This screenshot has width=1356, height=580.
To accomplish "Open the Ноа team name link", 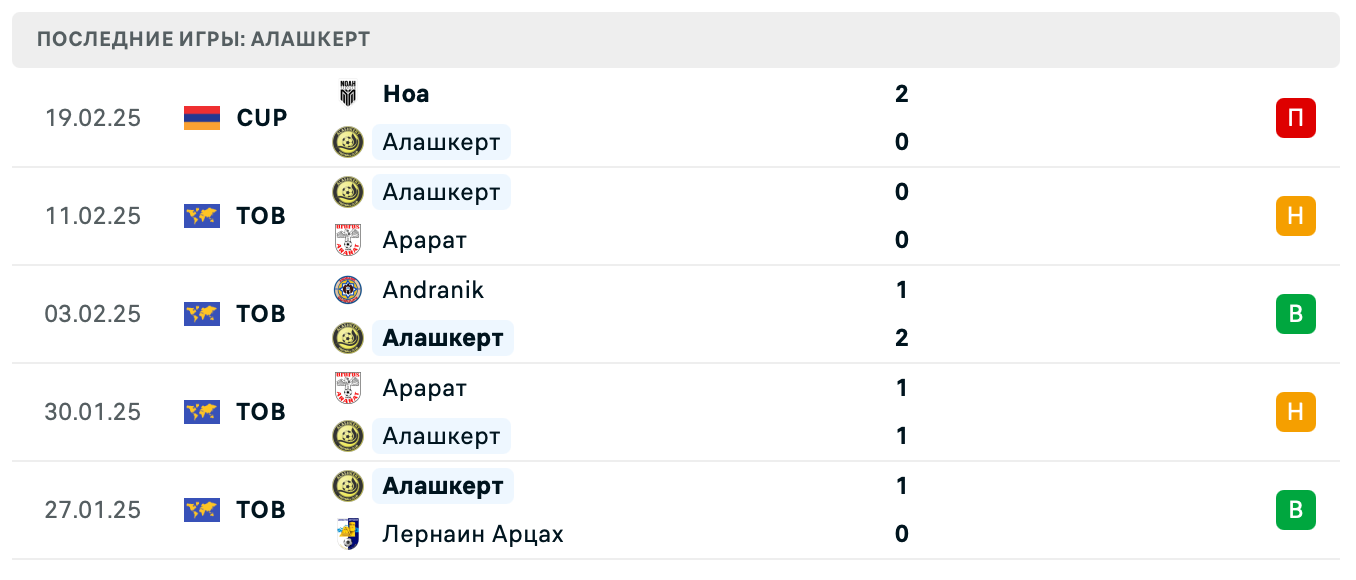I will 406,94.
